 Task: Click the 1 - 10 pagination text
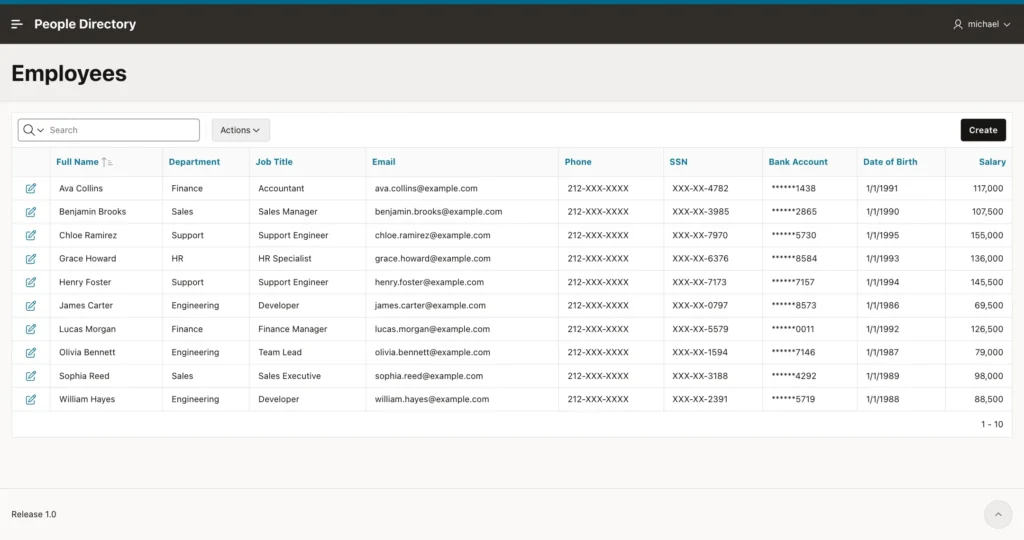click(x=991, y=424)
